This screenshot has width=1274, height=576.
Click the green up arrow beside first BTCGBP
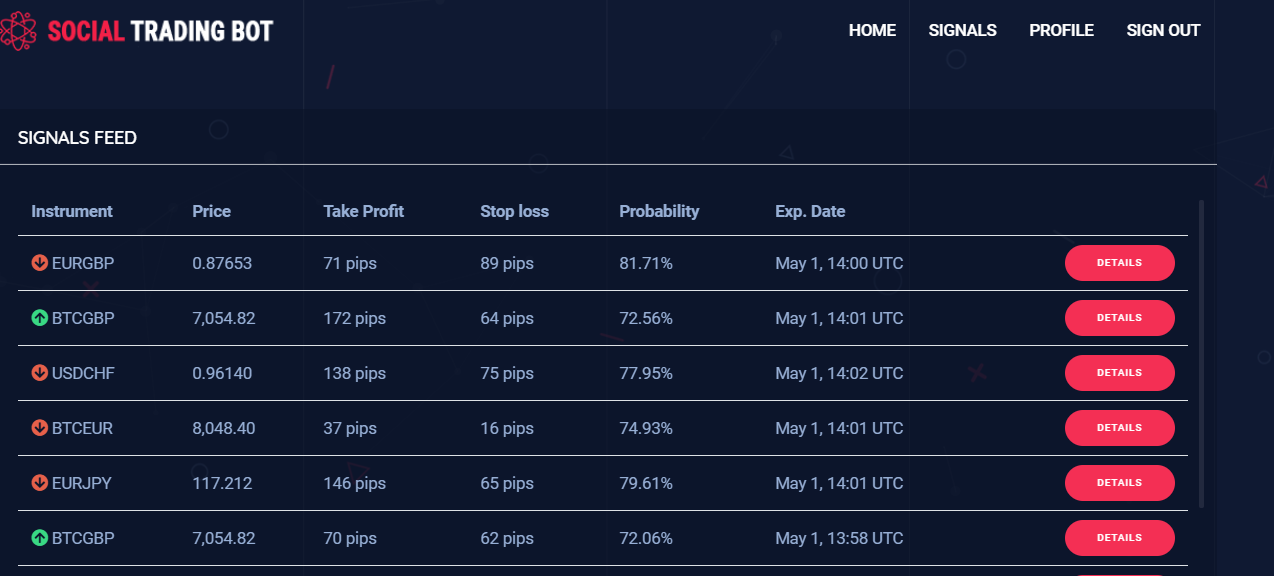[40, 318]
